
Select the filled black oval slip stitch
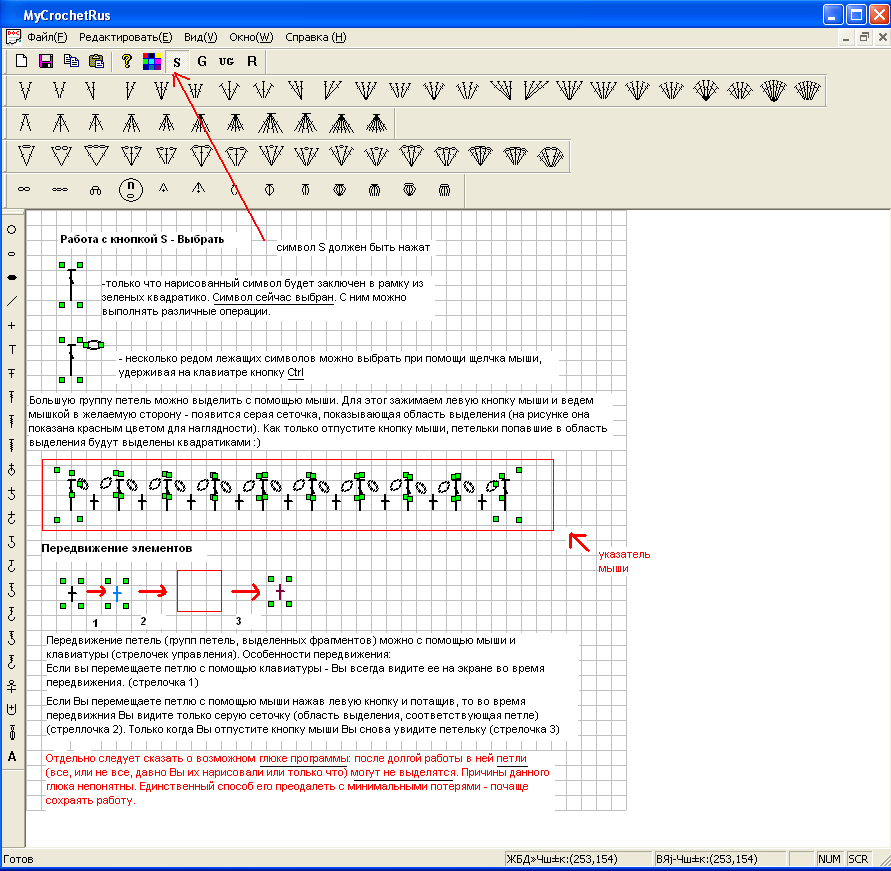11,278
